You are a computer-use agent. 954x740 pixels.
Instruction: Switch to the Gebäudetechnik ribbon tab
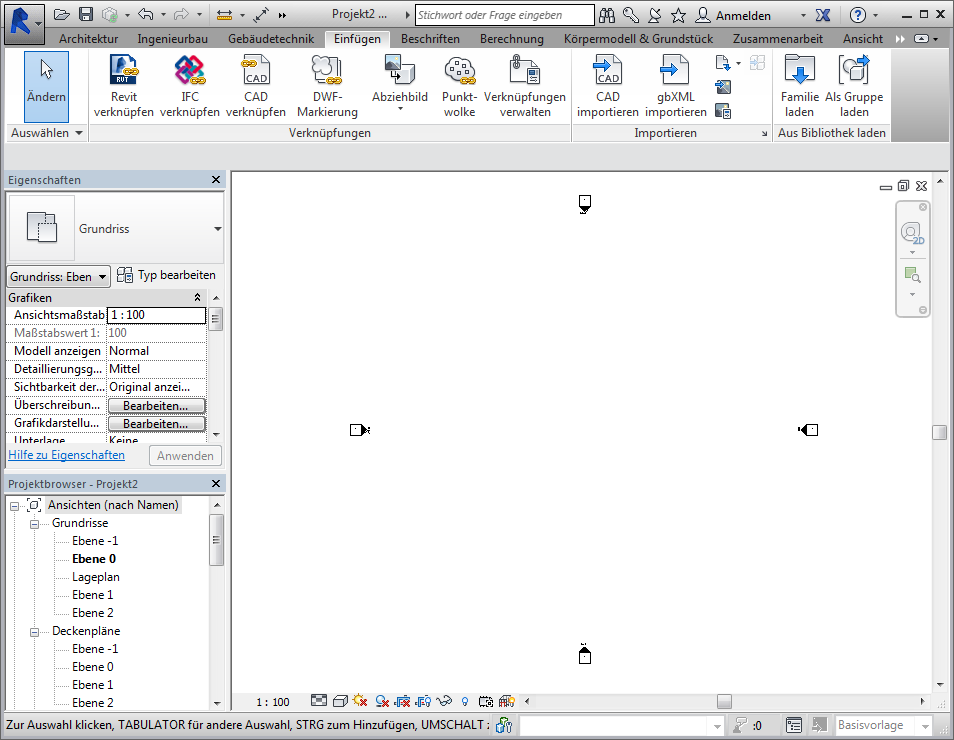pyautogui.click(x=271, y=39)
